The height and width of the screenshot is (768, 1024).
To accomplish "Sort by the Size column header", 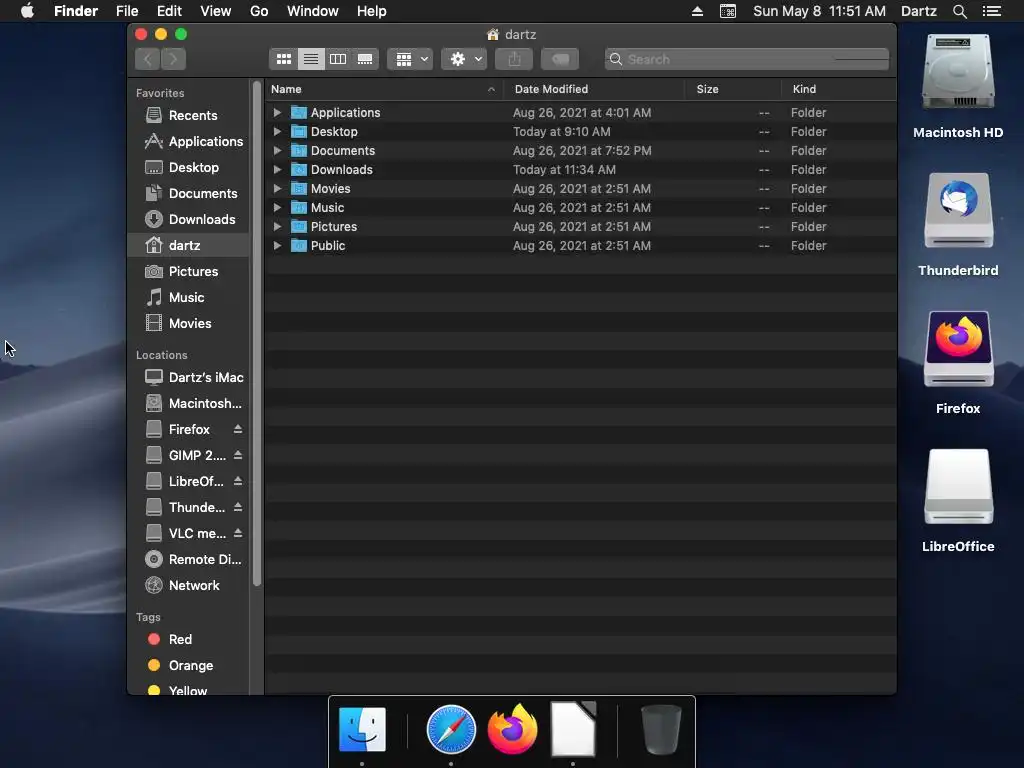I will [x=733, y=89].
